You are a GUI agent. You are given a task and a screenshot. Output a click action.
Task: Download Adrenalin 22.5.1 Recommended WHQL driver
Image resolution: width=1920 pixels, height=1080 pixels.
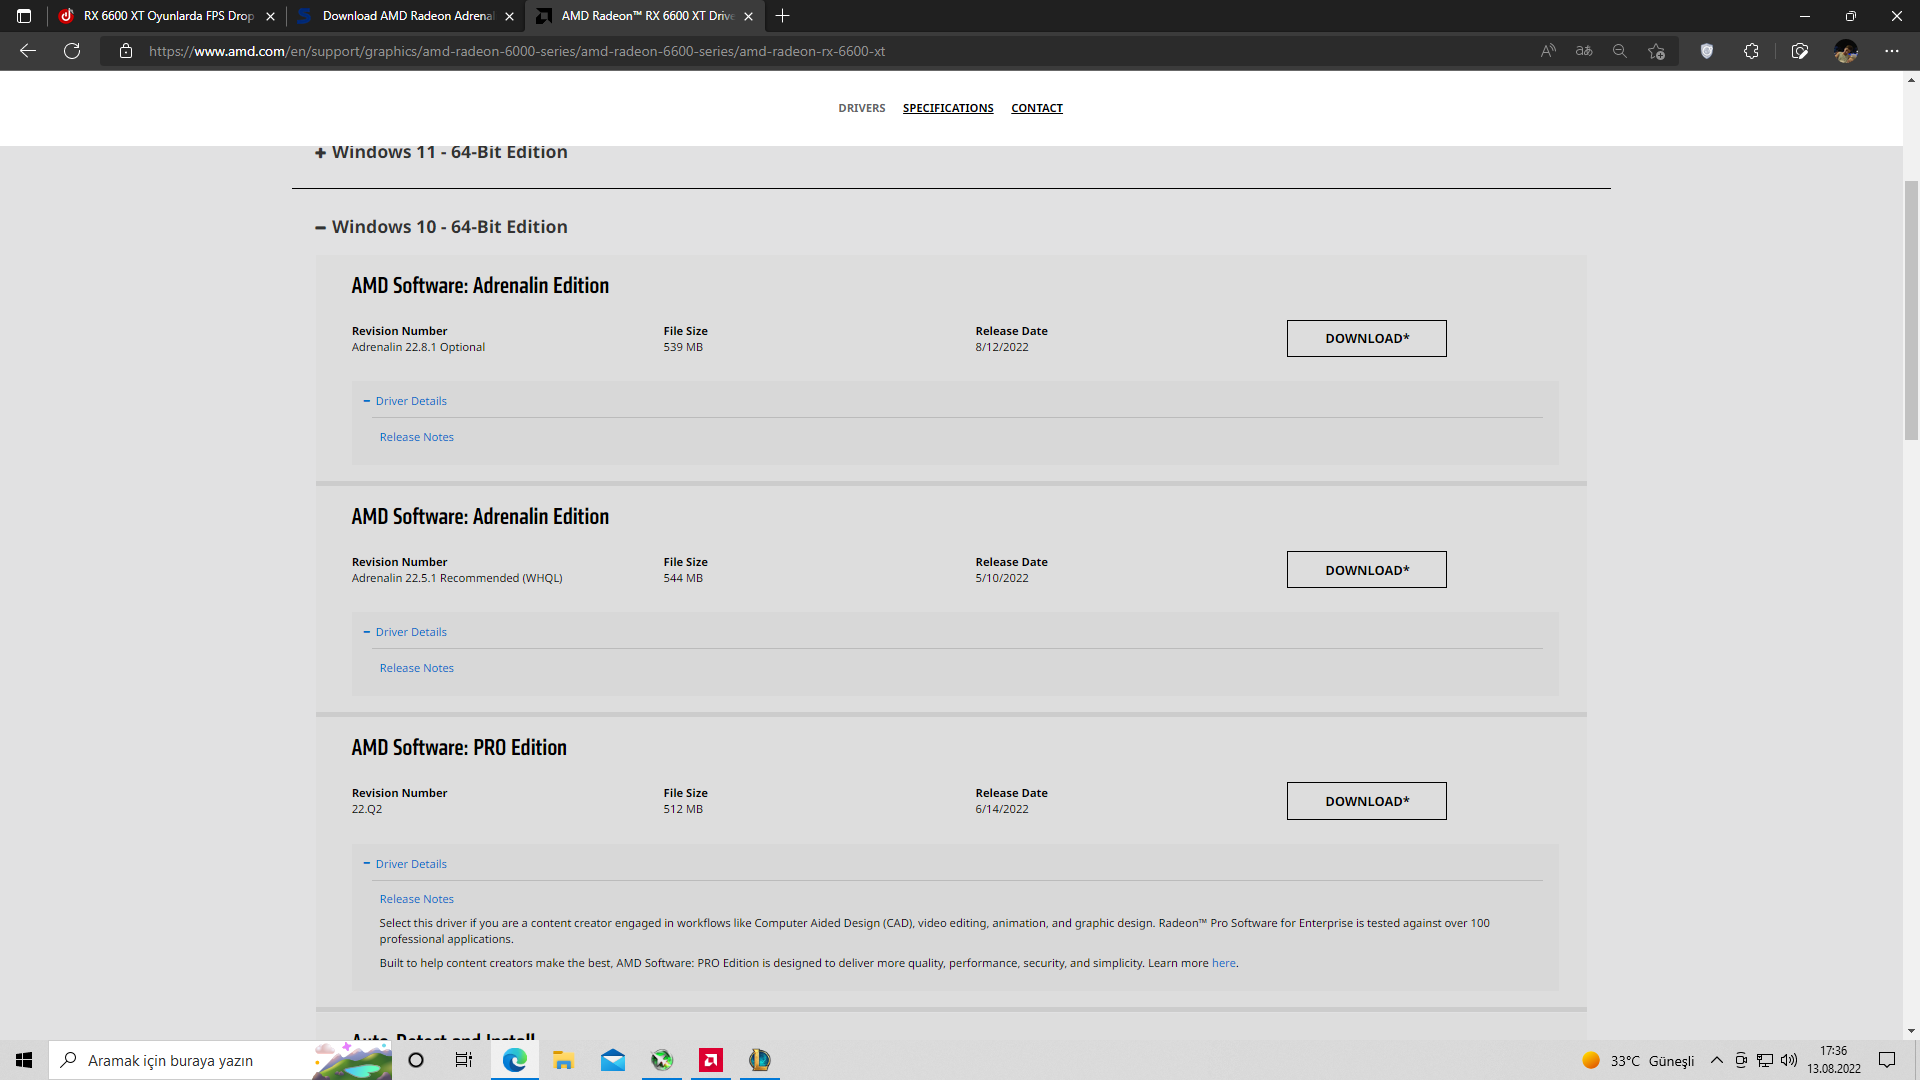1366,570
